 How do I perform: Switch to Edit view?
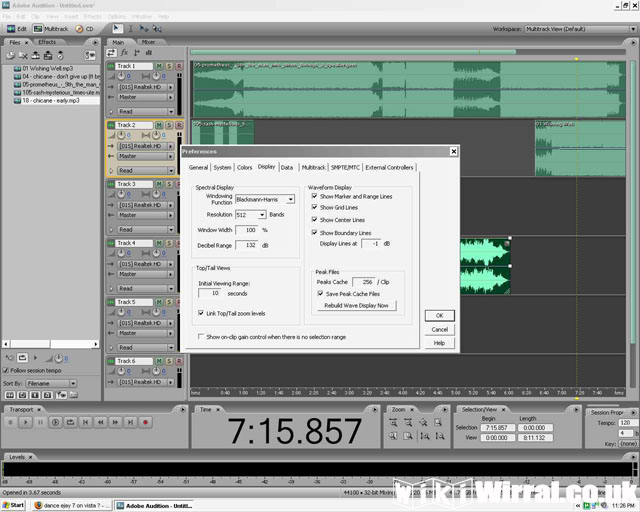click(x=17, y=29)
